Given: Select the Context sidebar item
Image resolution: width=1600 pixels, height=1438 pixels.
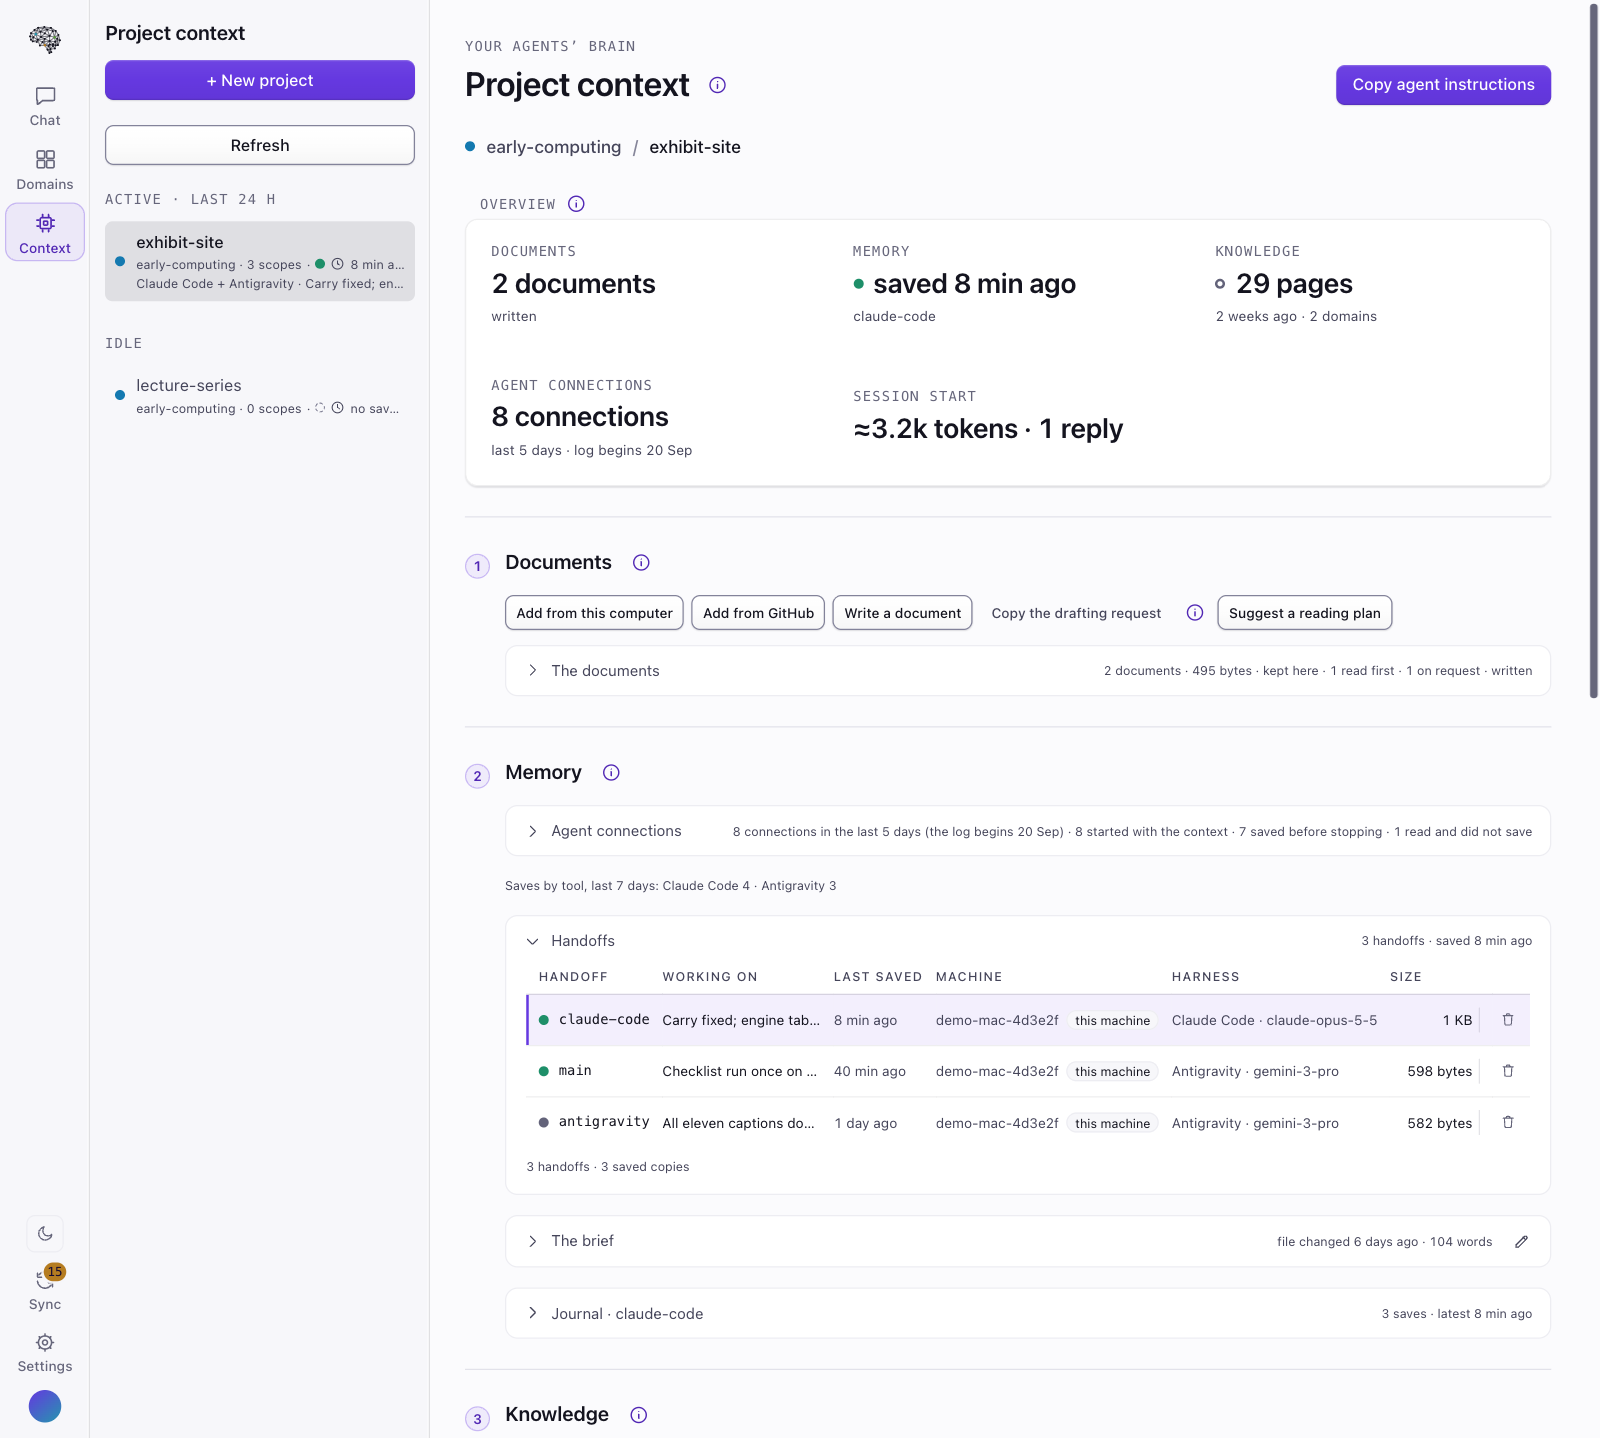Looking at the screenshot, I should (x=45, y=233).
